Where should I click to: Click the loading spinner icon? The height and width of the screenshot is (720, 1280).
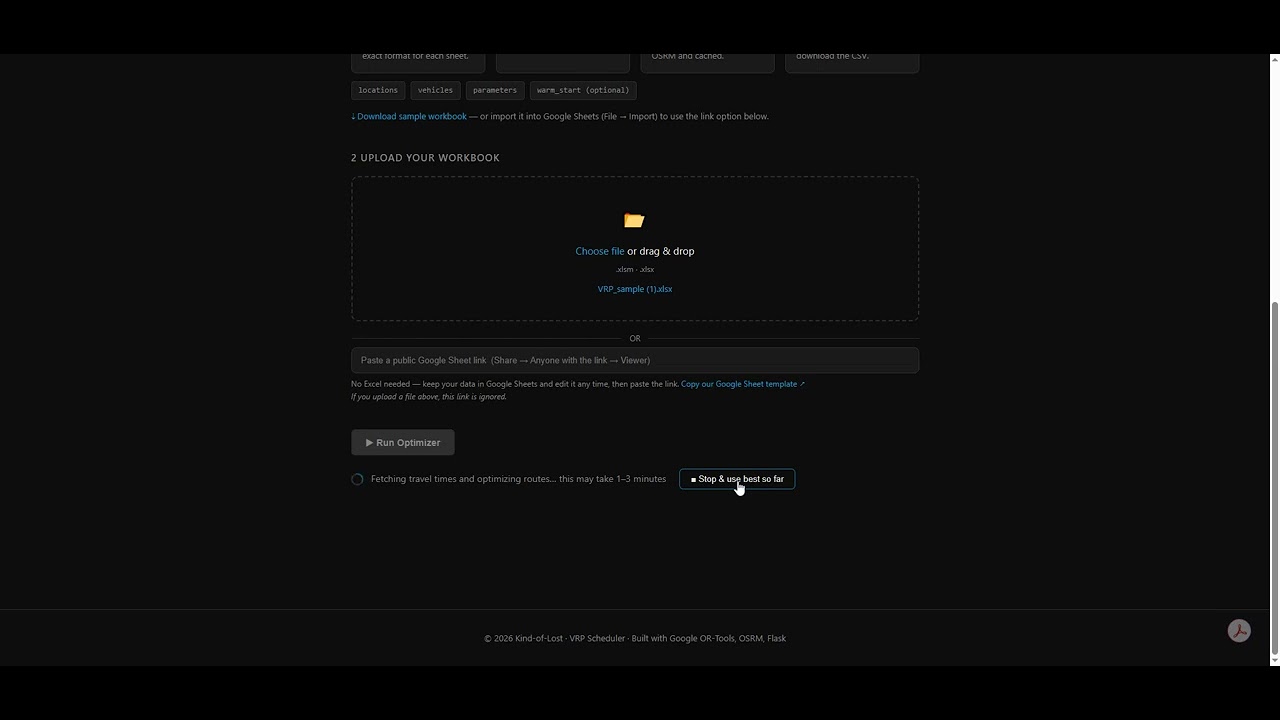pyautogui.click(x=357, y=479)
